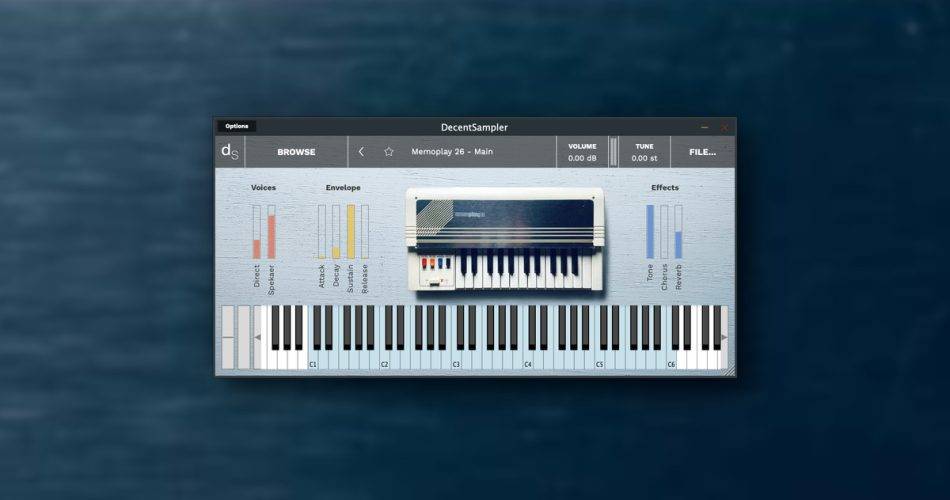Adjust the Speaker voice slider
Image resolution: width=950 pixels, height=500 pixels.
click(271, 232)
